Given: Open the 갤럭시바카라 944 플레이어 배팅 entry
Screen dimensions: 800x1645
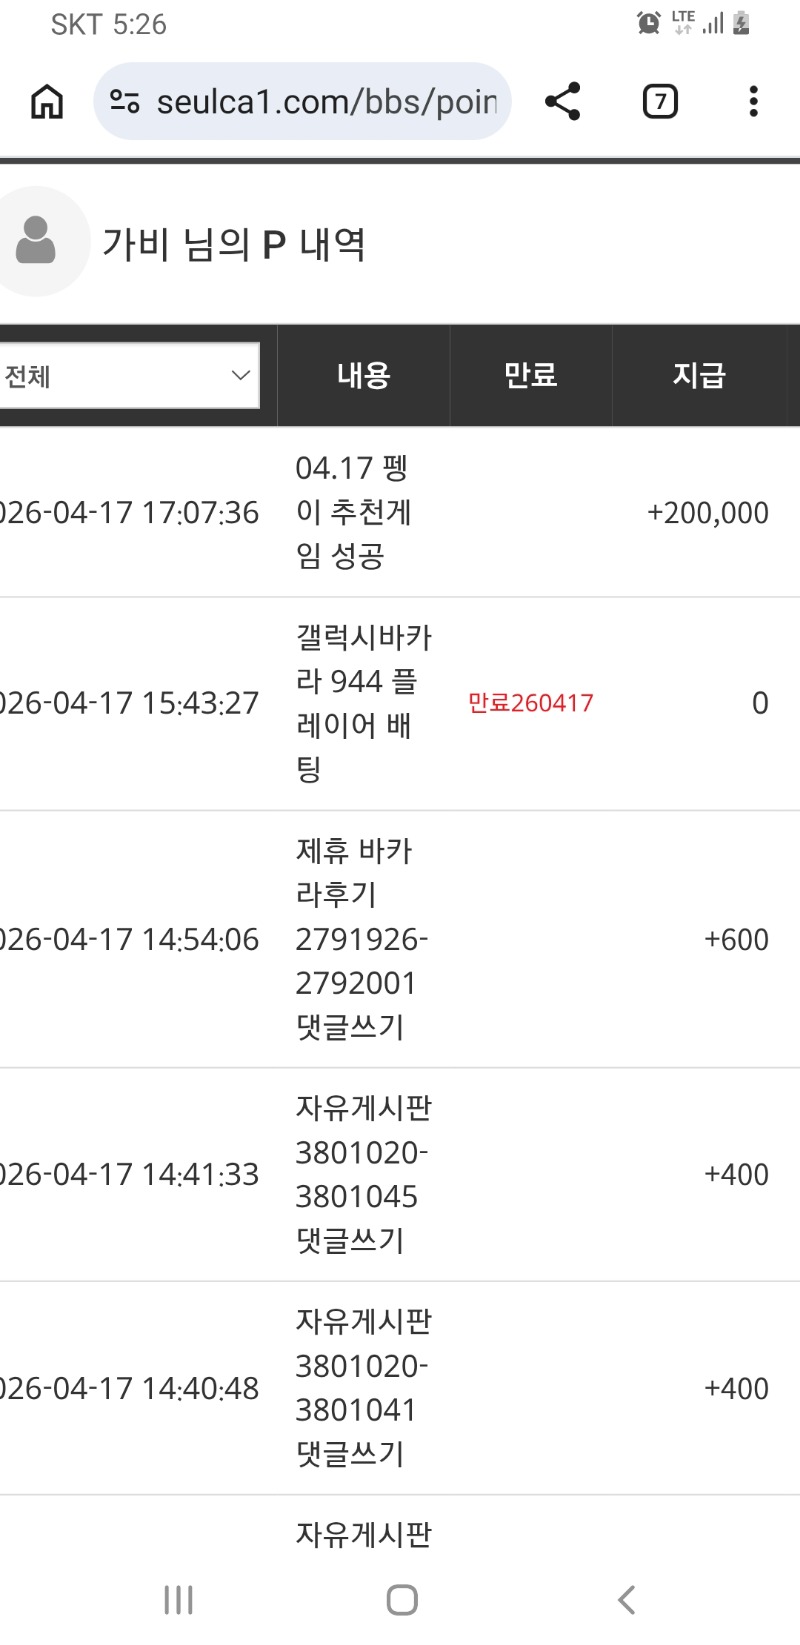Looking at the screenshot, I should coord(363,703).
